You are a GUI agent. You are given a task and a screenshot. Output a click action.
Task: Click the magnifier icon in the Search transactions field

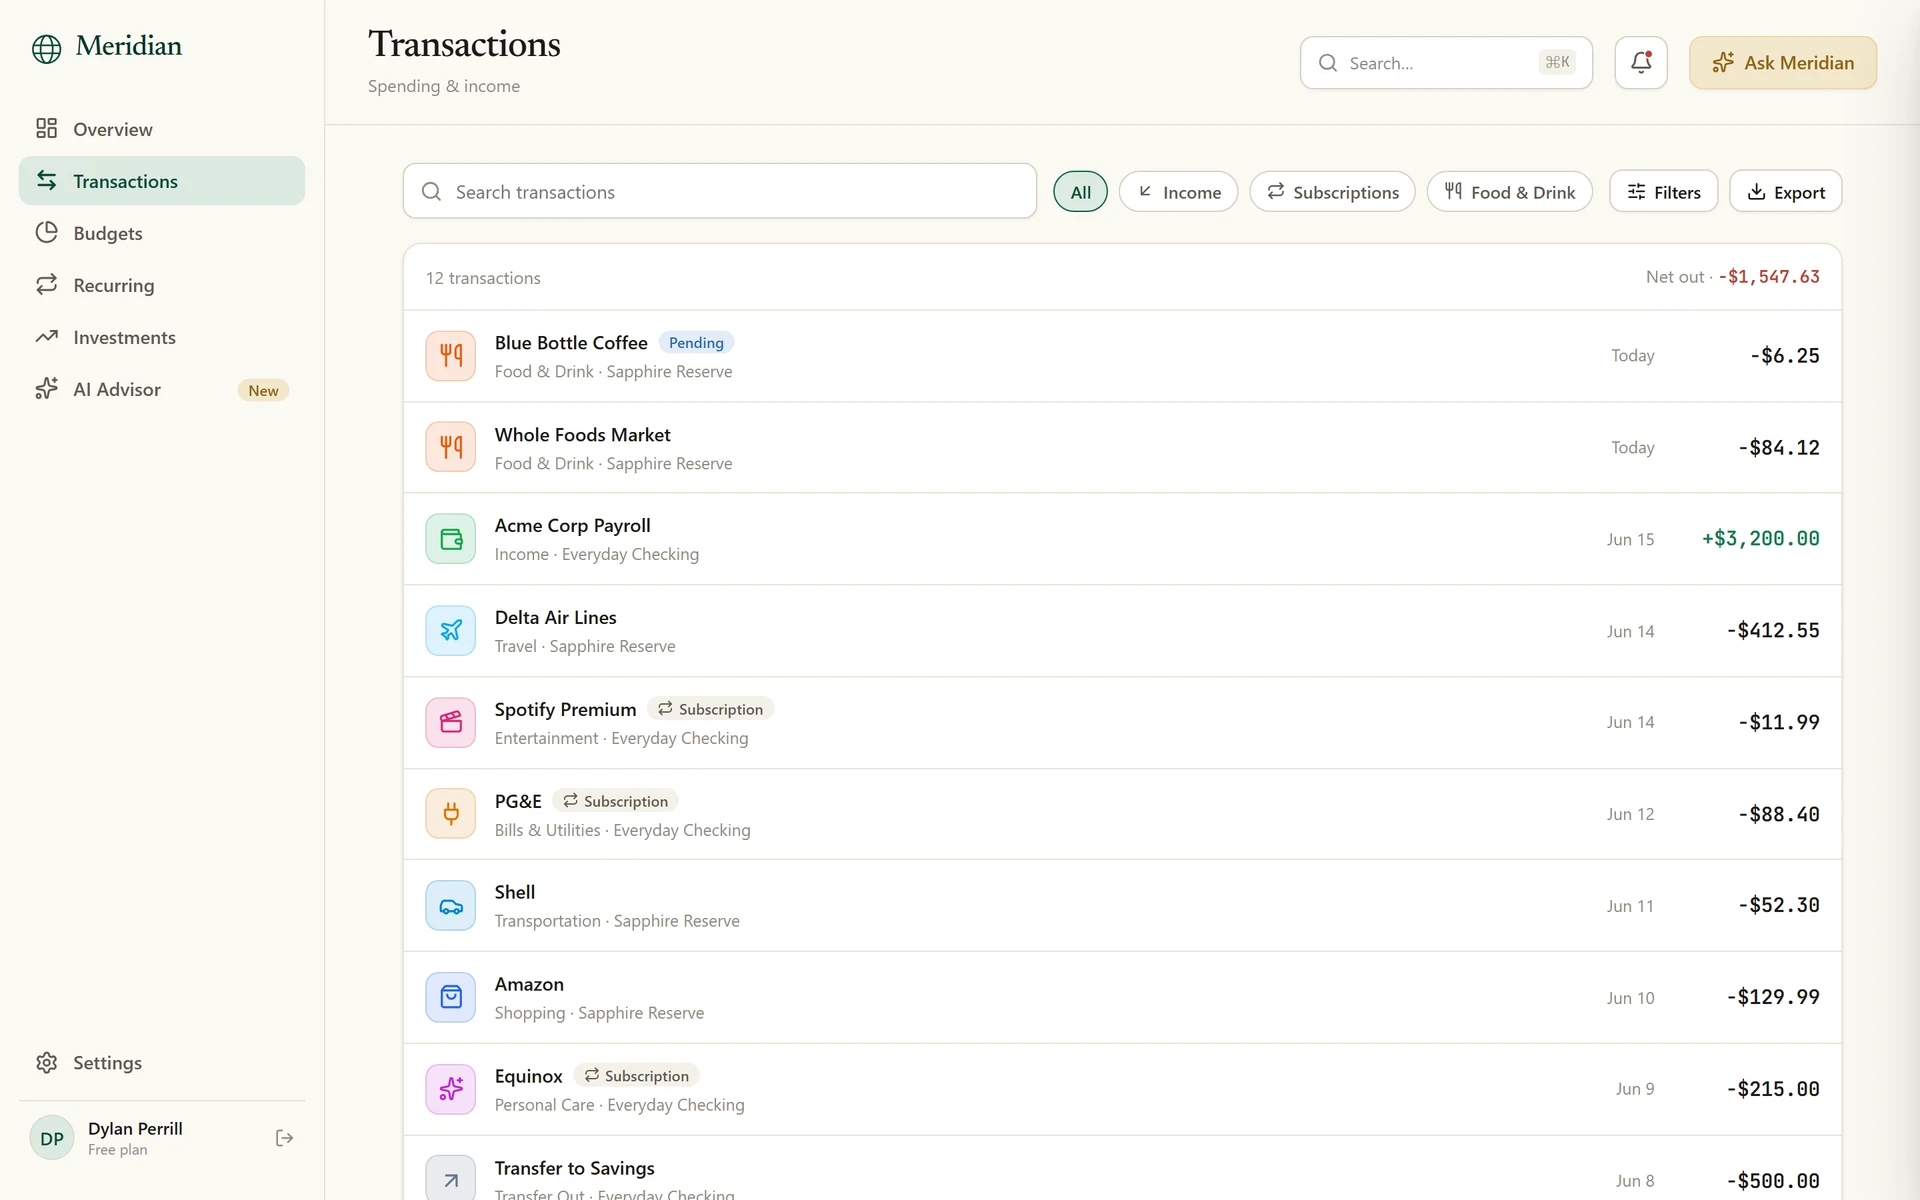coord(431,191)
